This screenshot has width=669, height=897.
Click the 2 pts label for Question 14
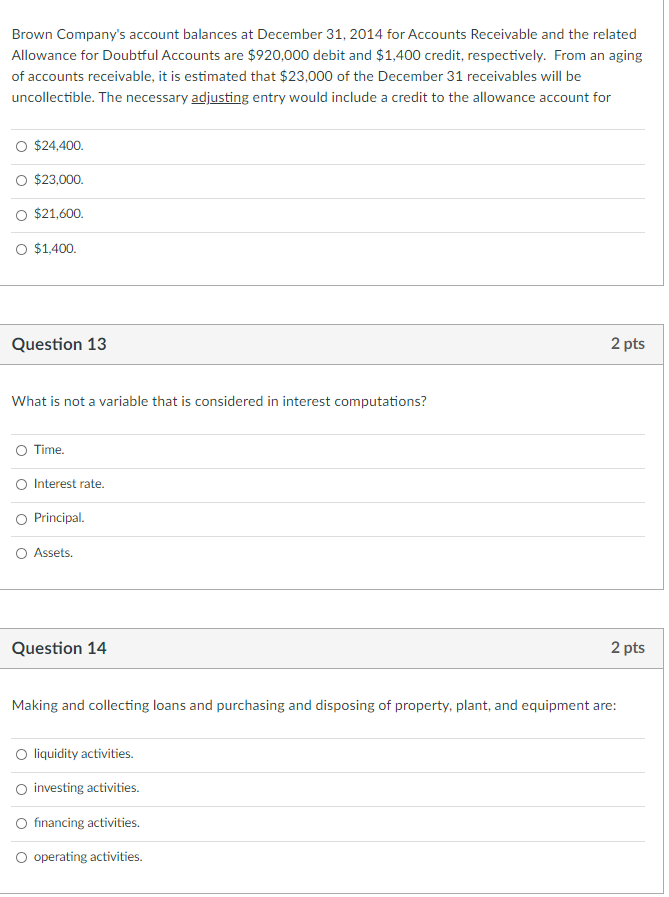[629, 648]
